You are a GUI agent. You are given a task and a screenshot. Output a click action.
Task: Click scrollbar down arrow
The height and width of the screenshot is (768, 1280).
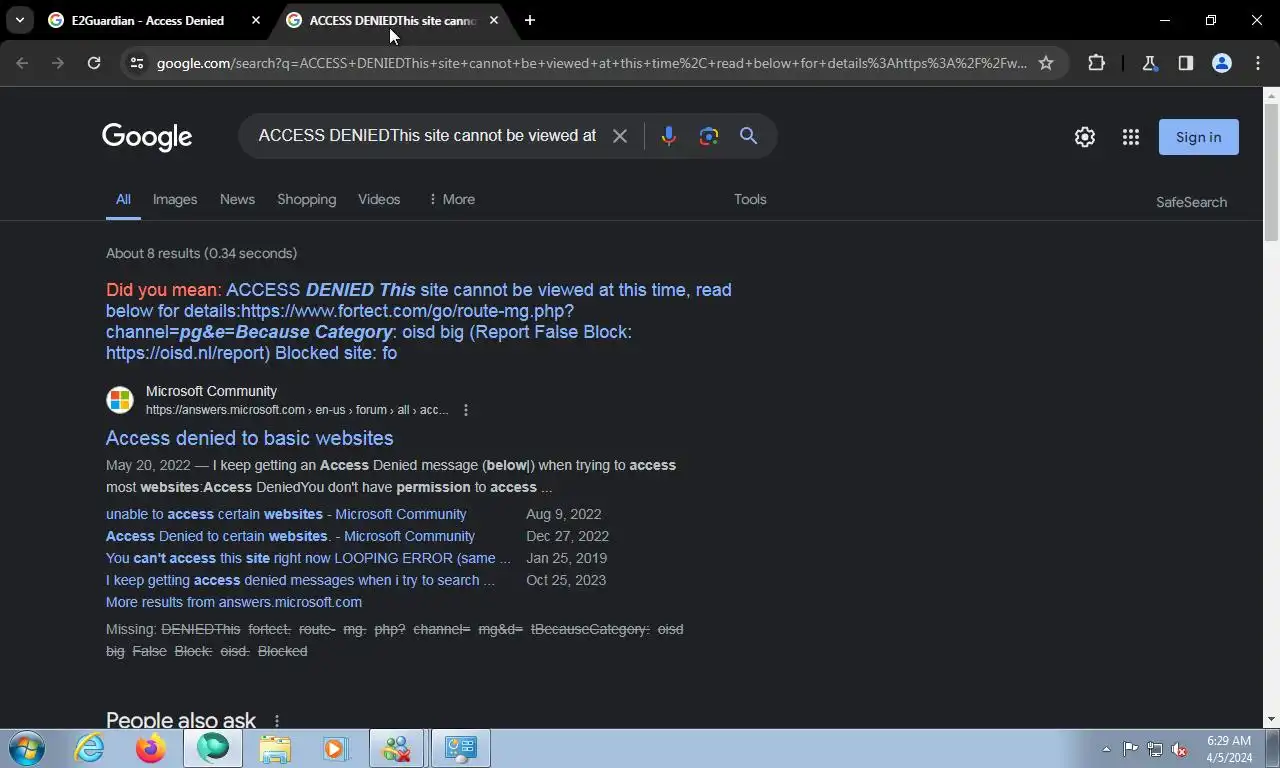[x=1271, y=719]
